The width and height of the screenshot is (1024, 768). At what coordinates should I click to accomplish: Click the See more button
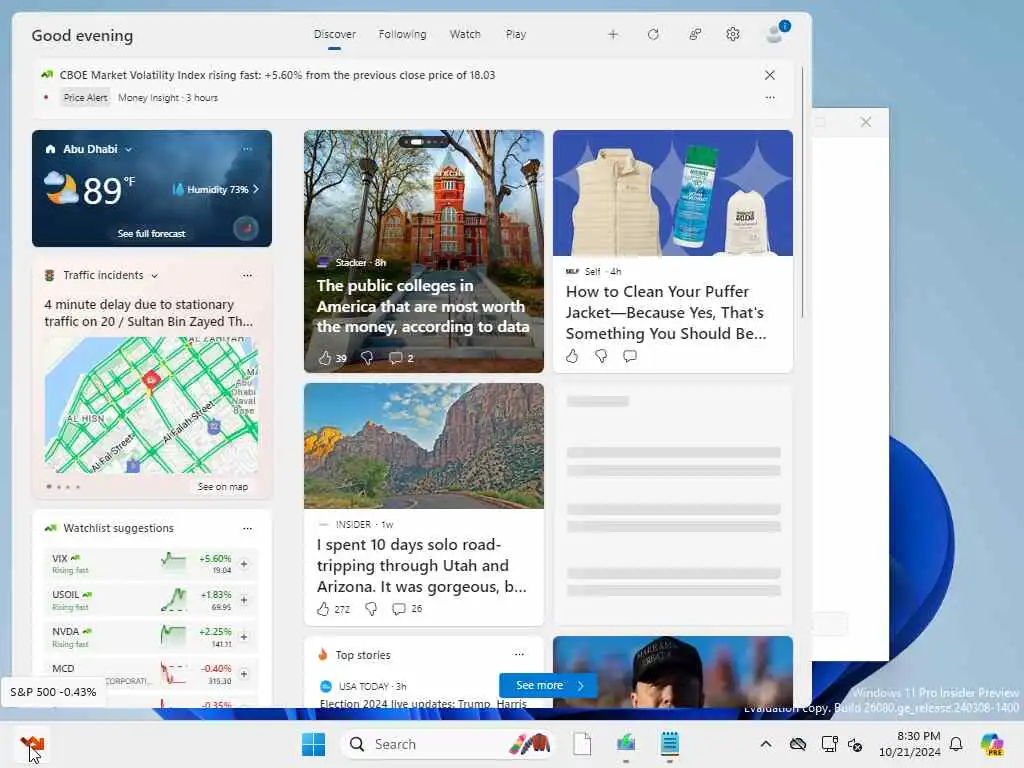pos(549,685)
